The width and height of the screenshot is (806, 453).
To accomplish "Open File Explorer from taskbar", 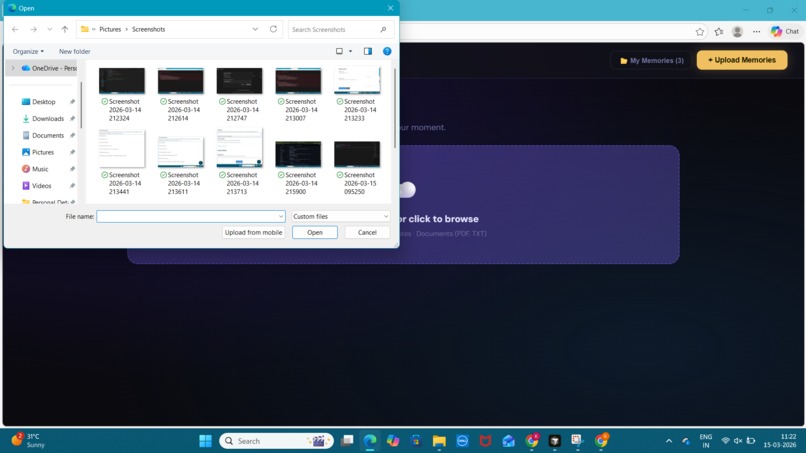I will coord(439,441).
